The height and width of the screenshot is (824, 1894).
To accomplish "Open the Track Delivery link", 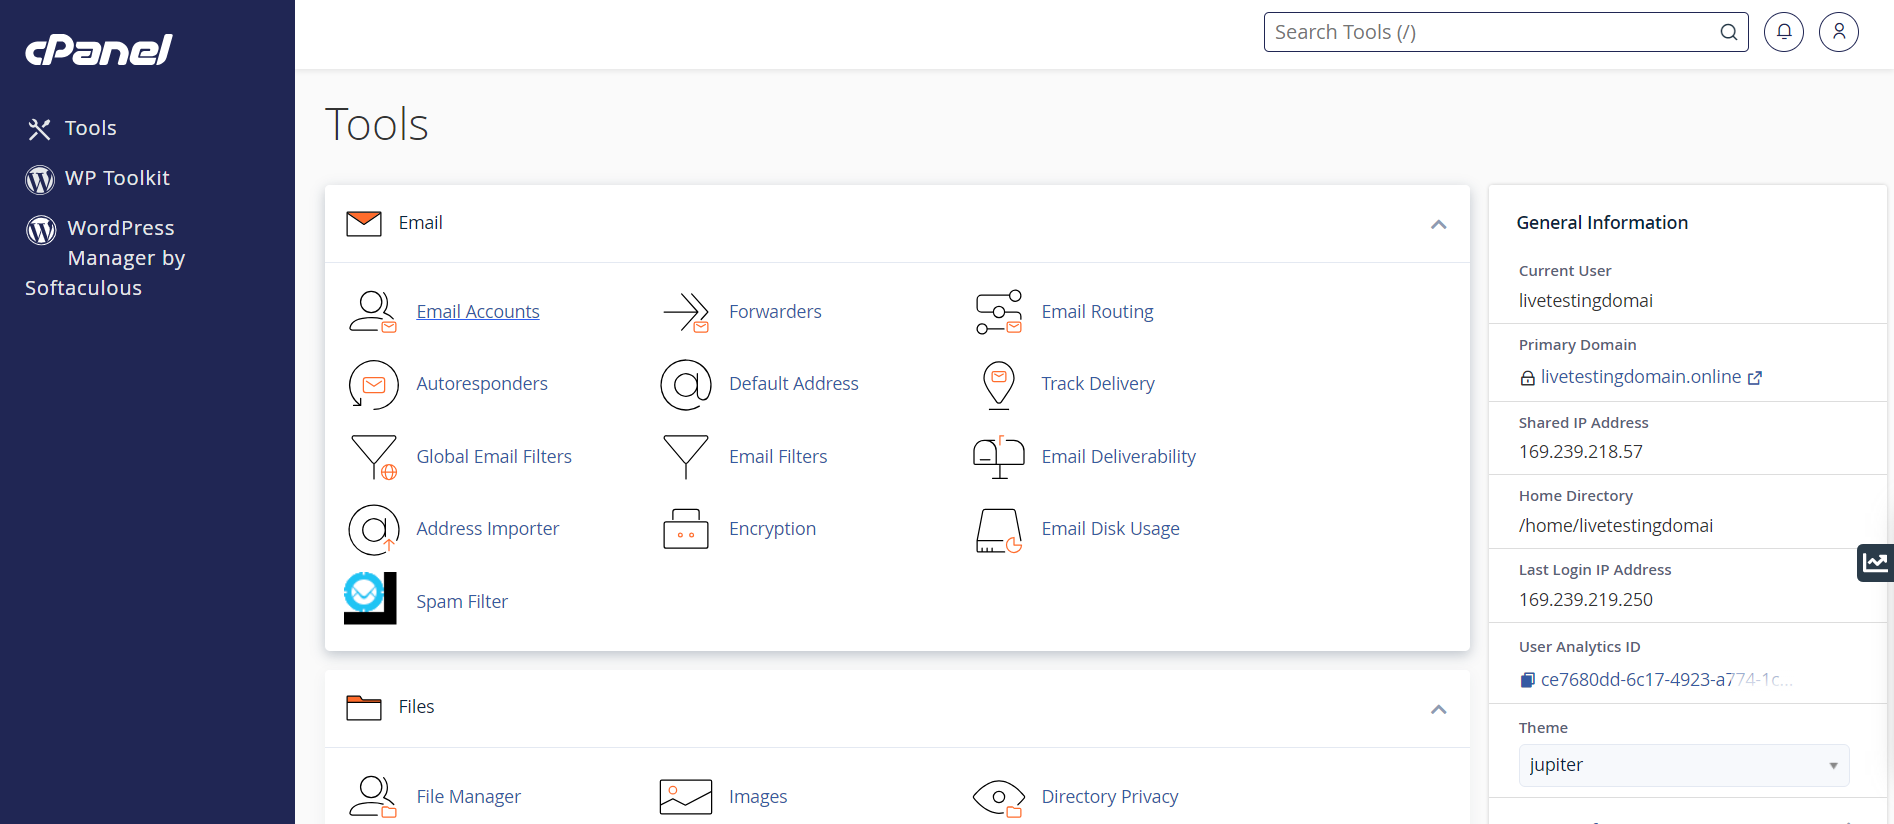I will (x=1098, y=384).
